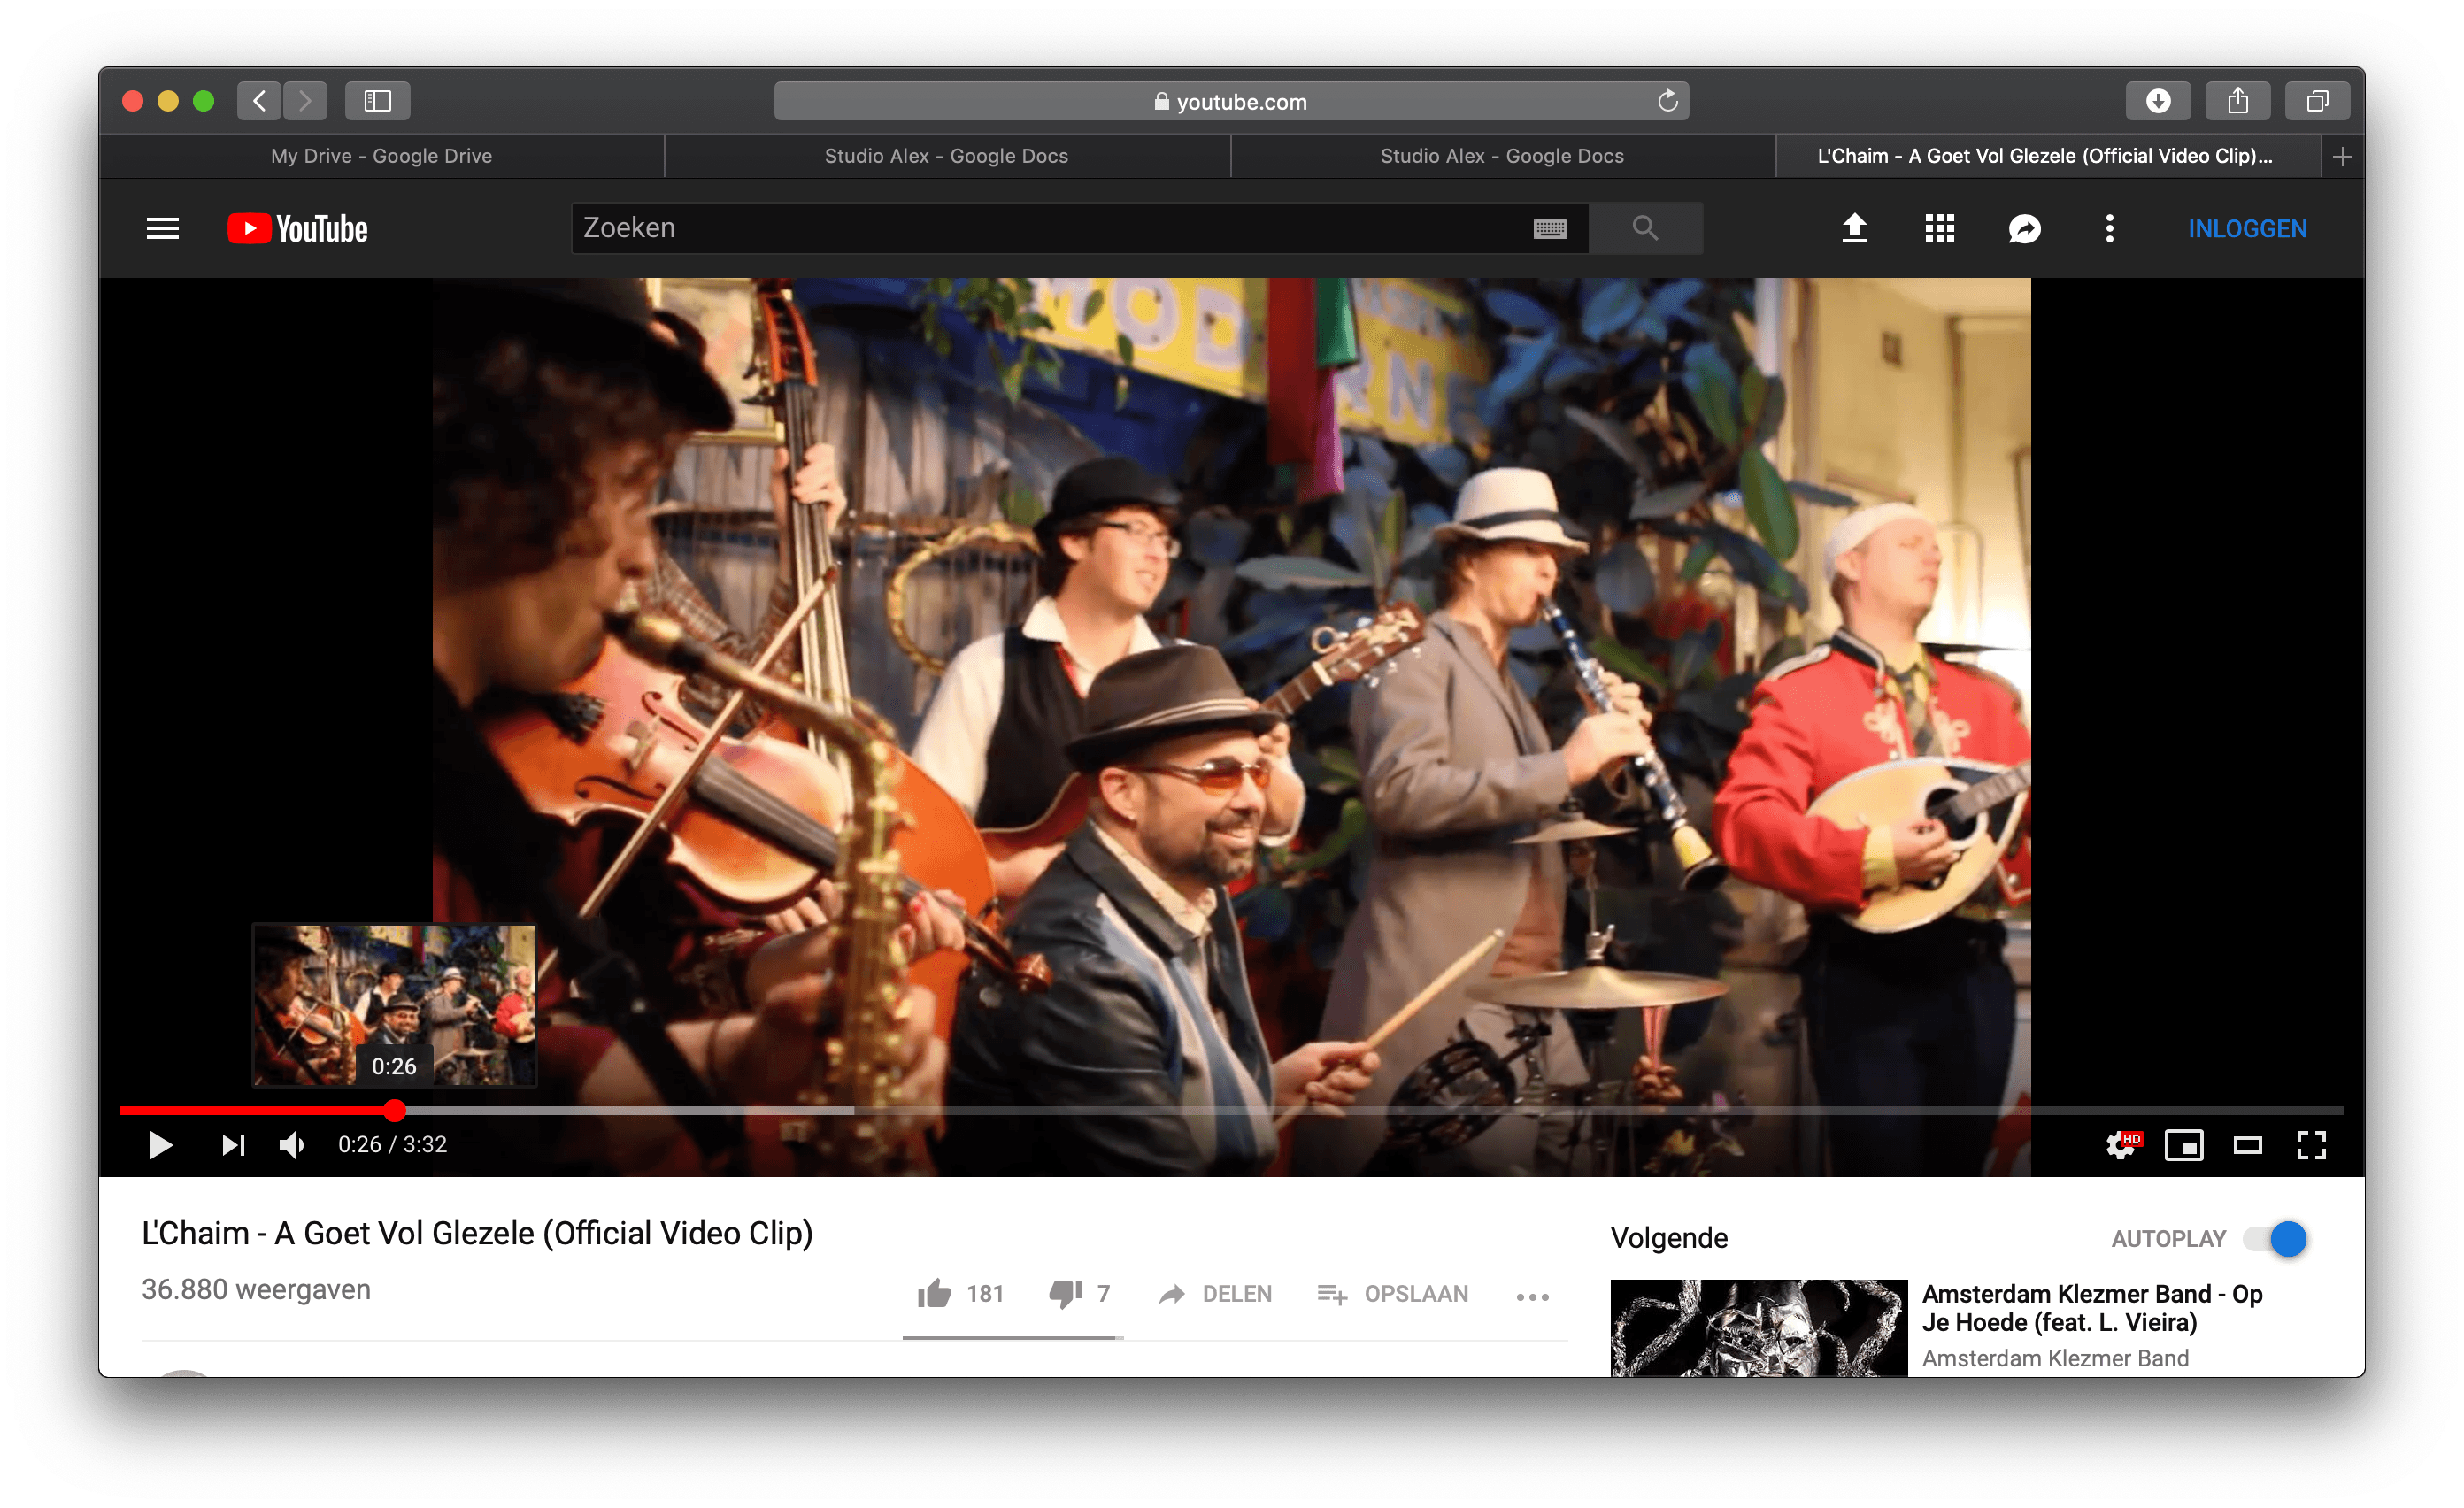Screen dimensions: 2464x1508
Task: Open the OPSLAAN save-to-playlist menu
Action: point(1393,1294)
